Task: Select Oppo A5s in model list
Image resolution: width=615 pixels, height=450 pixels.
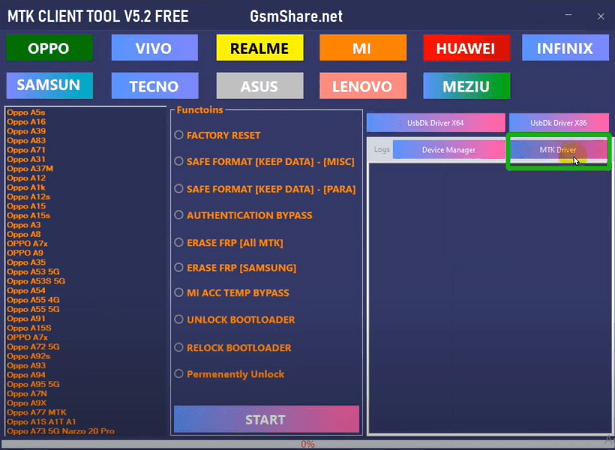Action: (x=26, y=113)
